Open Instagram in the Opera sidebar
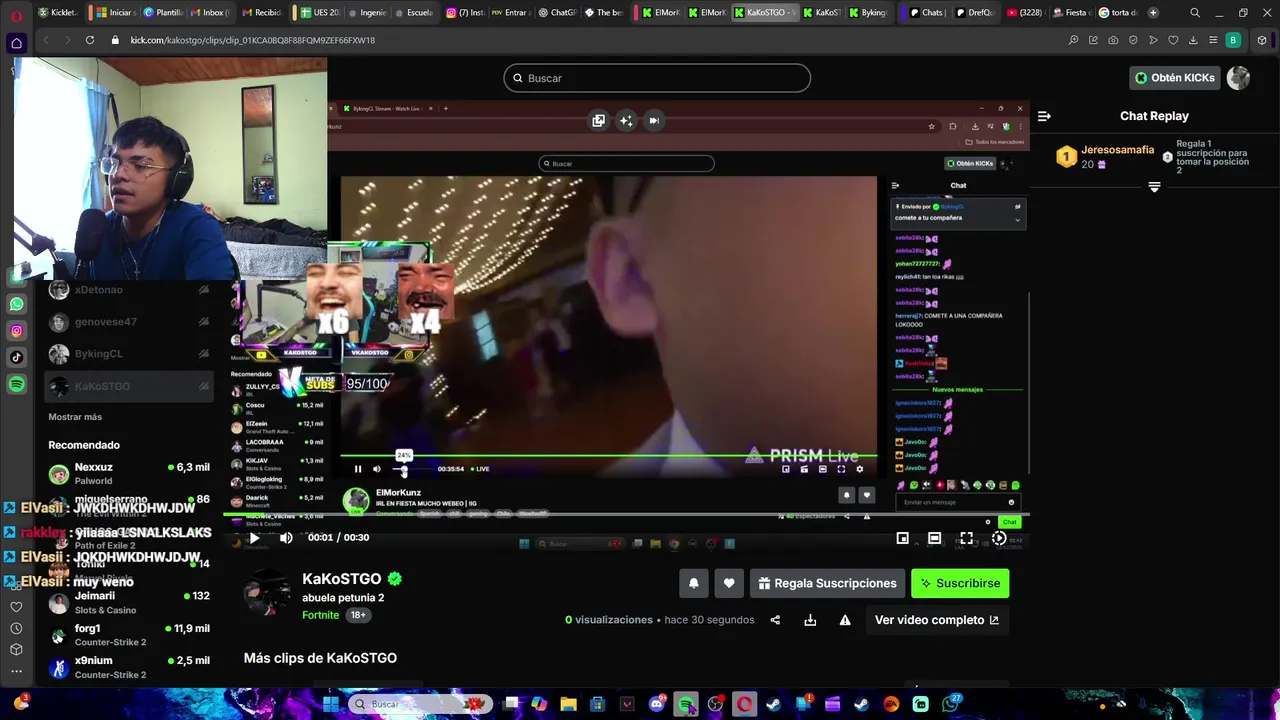 coord(17,331)
